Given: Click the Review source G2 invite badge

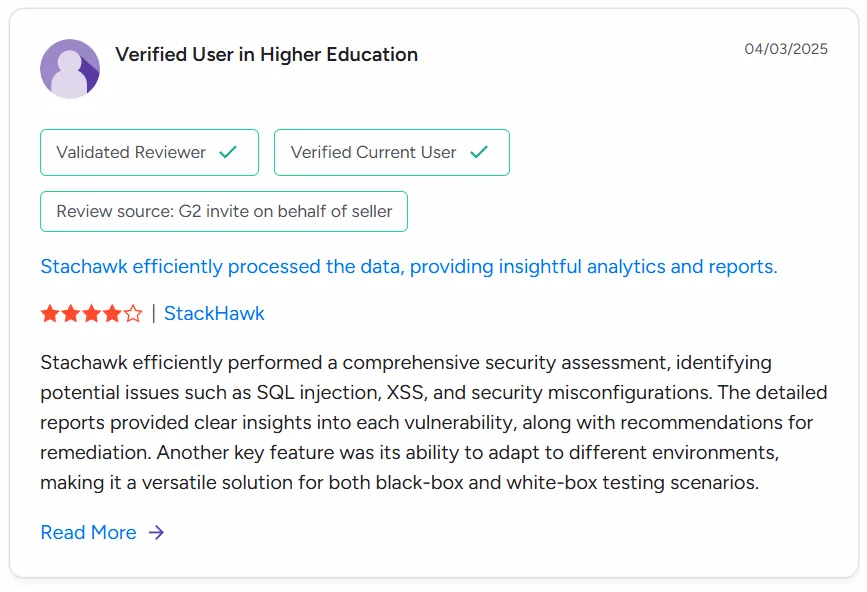Looking at the screenshot, I should coord(224,211).
